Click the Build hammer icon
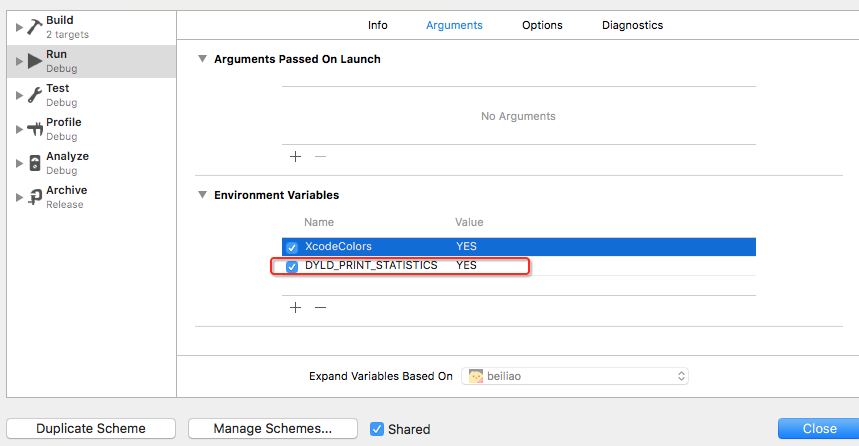The height and width of the screenshot is (446, 859). (34, 27)
